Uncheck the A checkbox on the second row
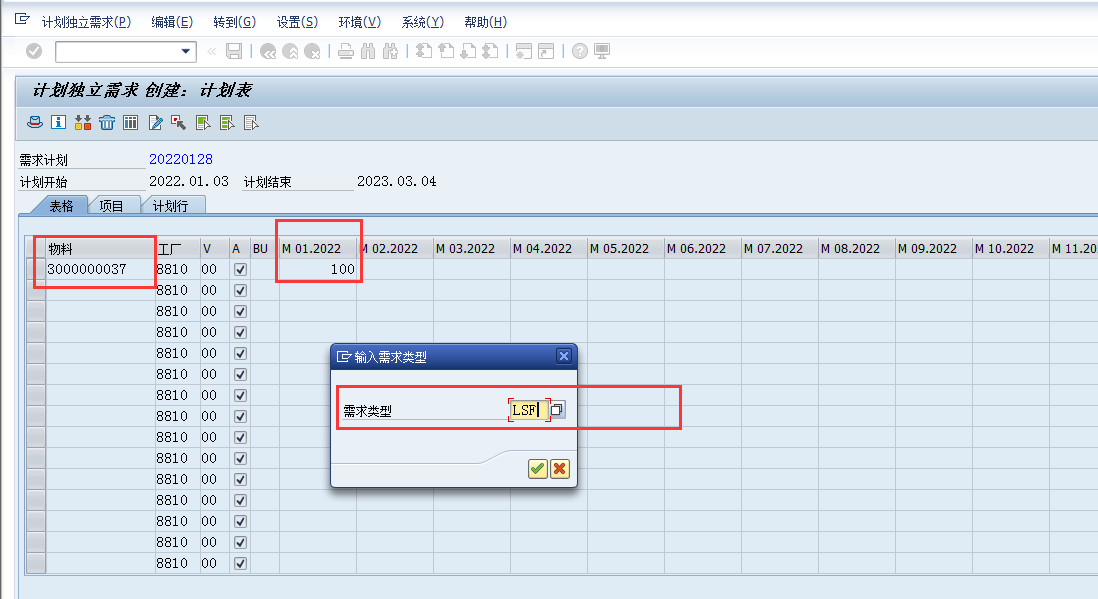Screen dimensions: 1098x599 239,290
